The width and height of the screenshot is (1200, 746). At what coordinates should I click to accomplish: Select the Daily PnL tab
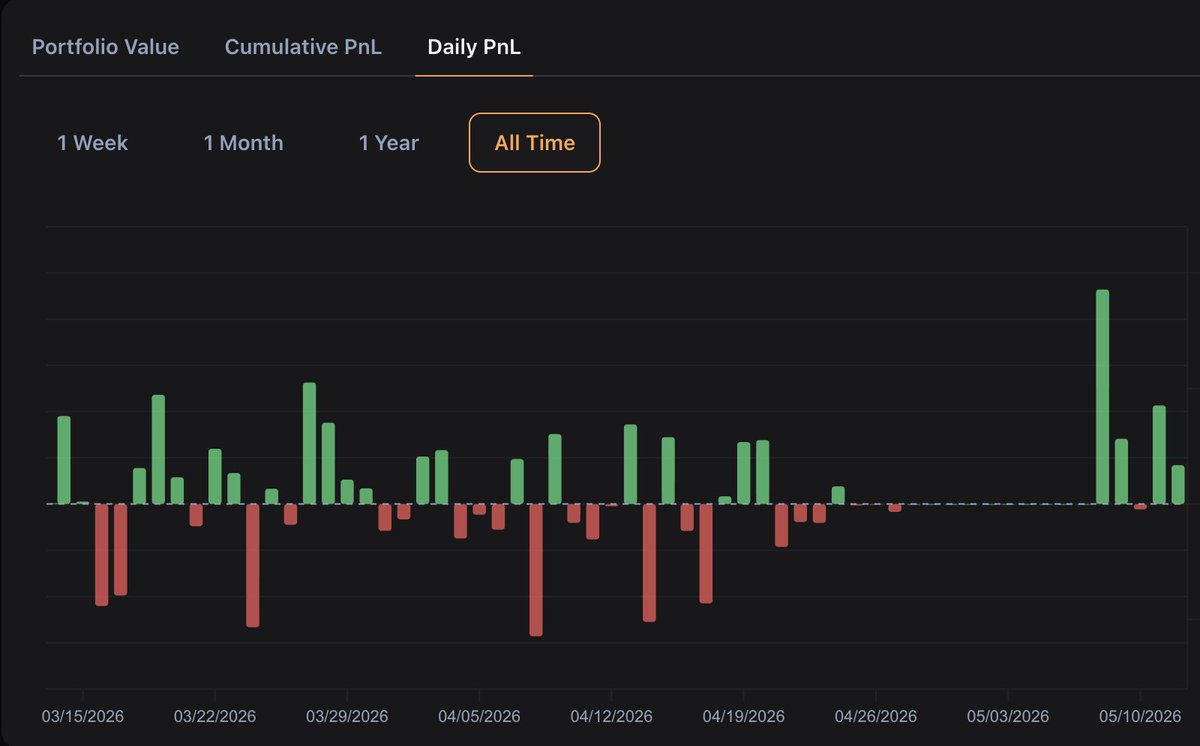click(474, 47)
